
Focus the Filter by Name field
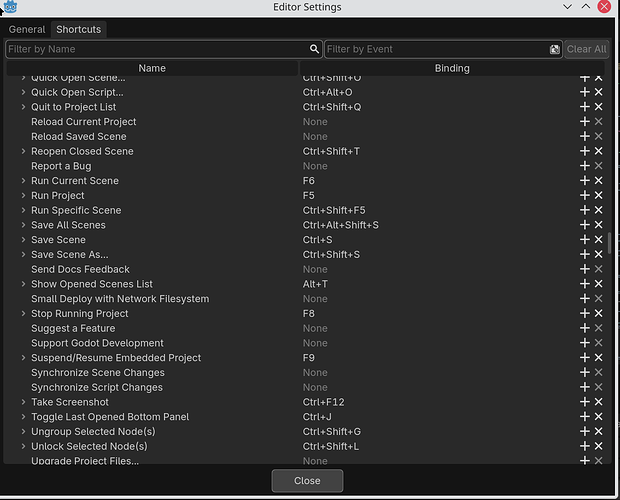click(x=164, y=49)
